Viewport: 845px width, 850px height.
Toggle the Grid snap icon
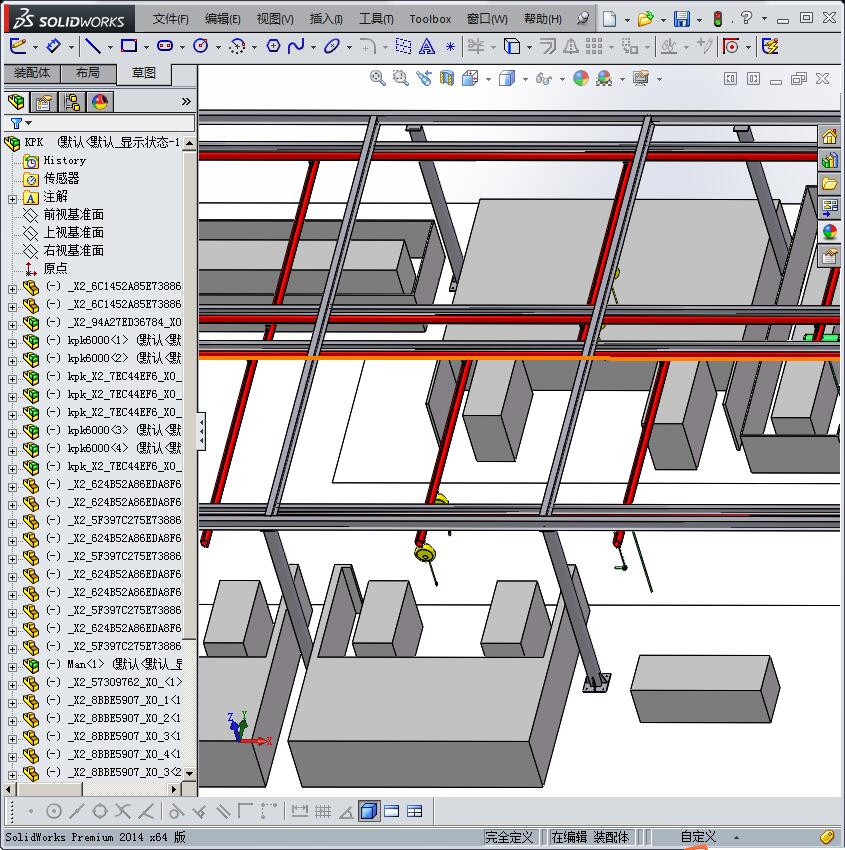(x=323, y=811)
